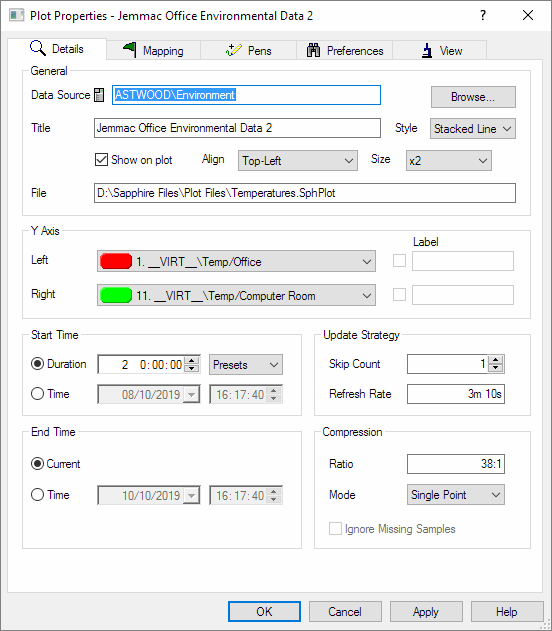Switch to the Mapping tab

pyautogui.click(x=153, y=50)
